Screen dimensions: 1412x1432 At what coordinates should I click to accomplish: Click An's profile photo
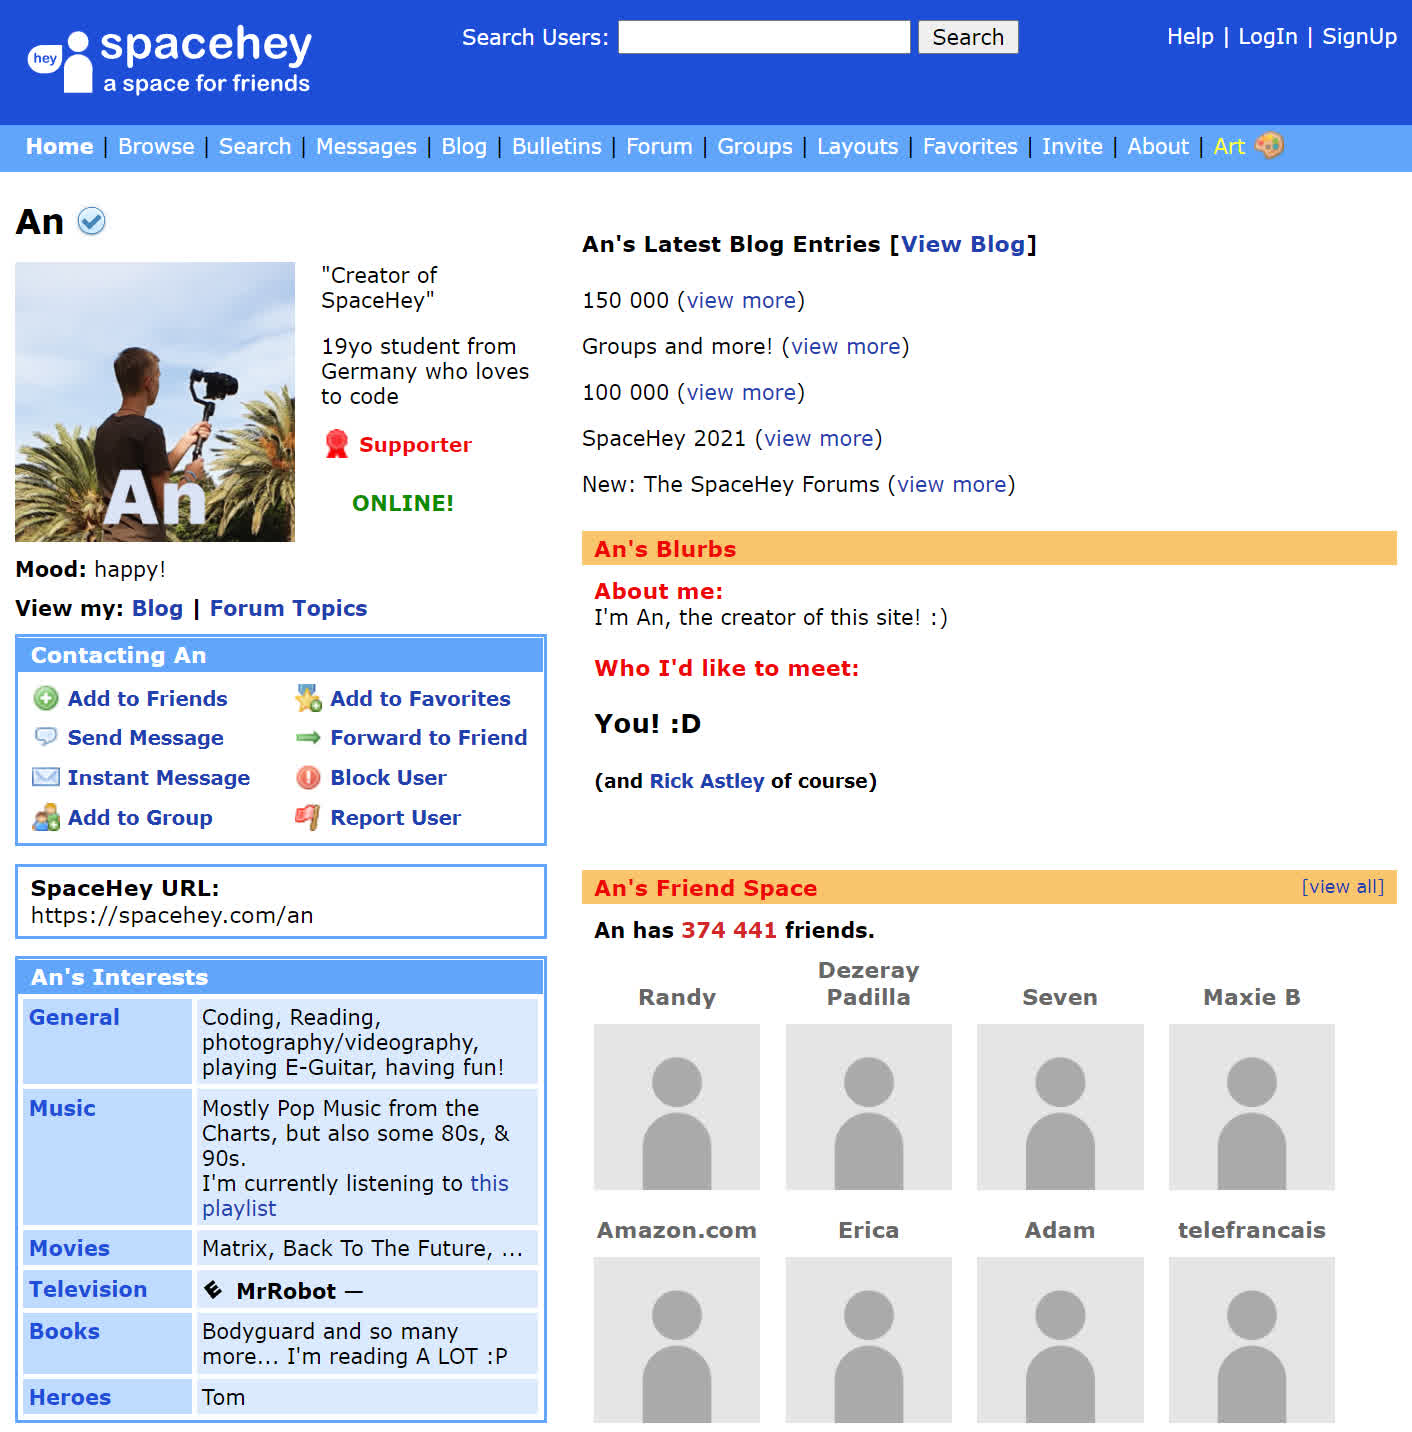155,402
